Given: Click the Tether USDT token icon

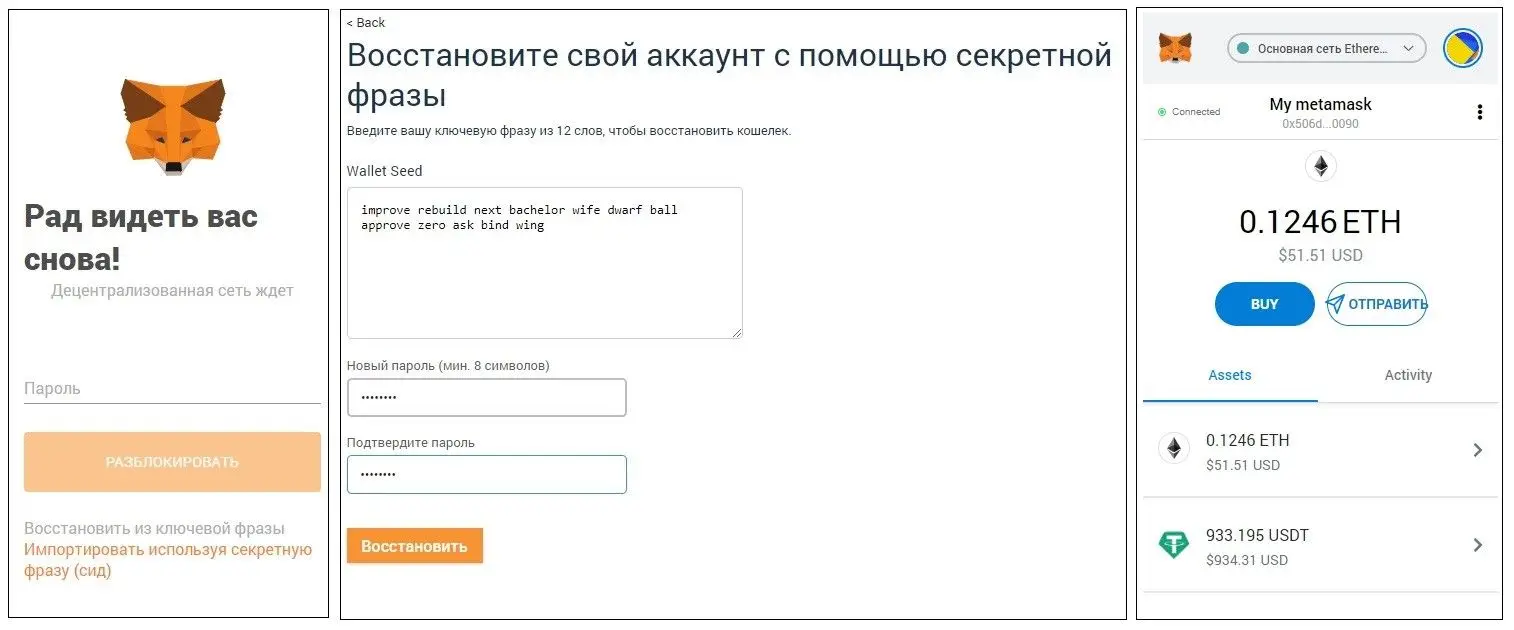Looking at the screenshot, I should tap(1174, 545).
